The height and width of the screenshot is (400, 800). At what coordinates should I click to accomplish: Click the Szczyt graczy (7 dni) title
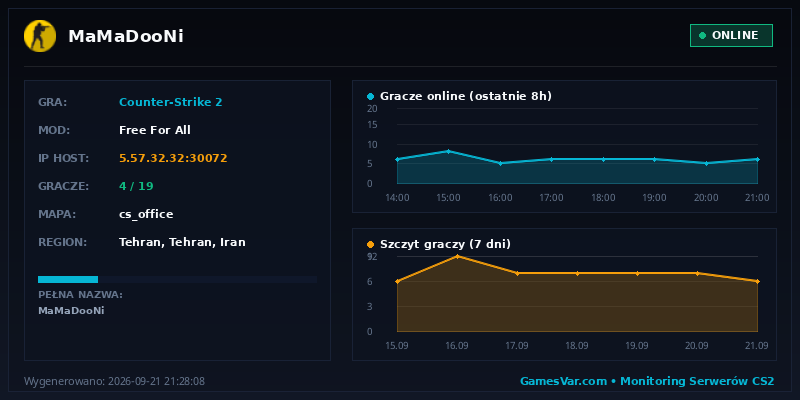point(445,244)
